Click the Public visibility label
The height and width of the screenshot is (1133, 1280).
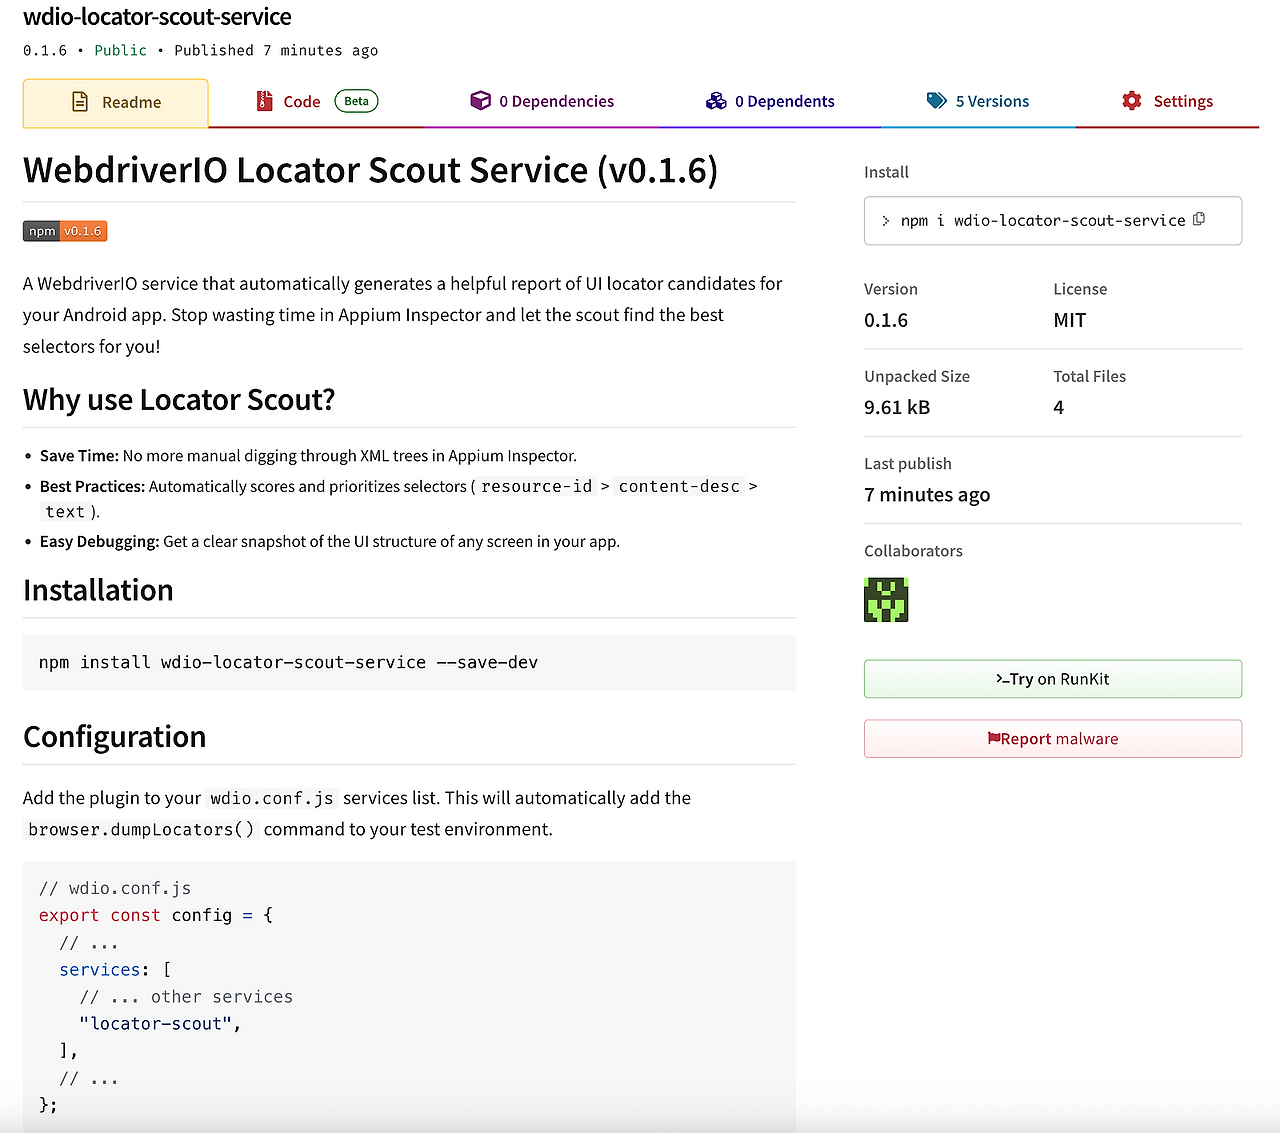[120, 50]
